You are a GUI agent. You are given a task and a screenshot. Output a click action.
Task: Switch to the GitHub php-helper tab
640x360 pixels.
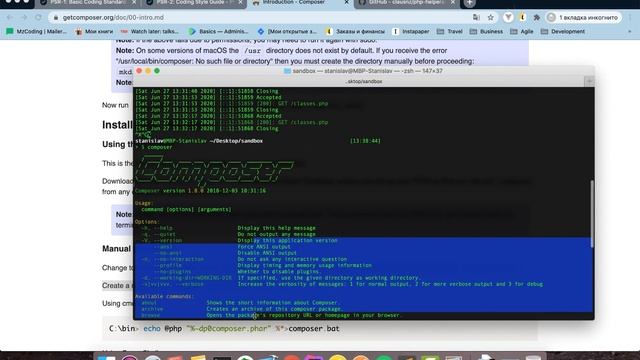(406, 3)
